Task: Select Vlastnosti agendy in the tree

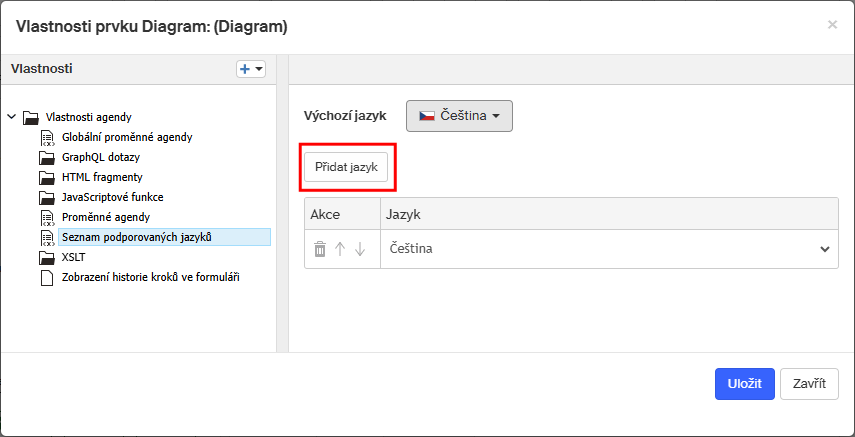Action: 88,117
